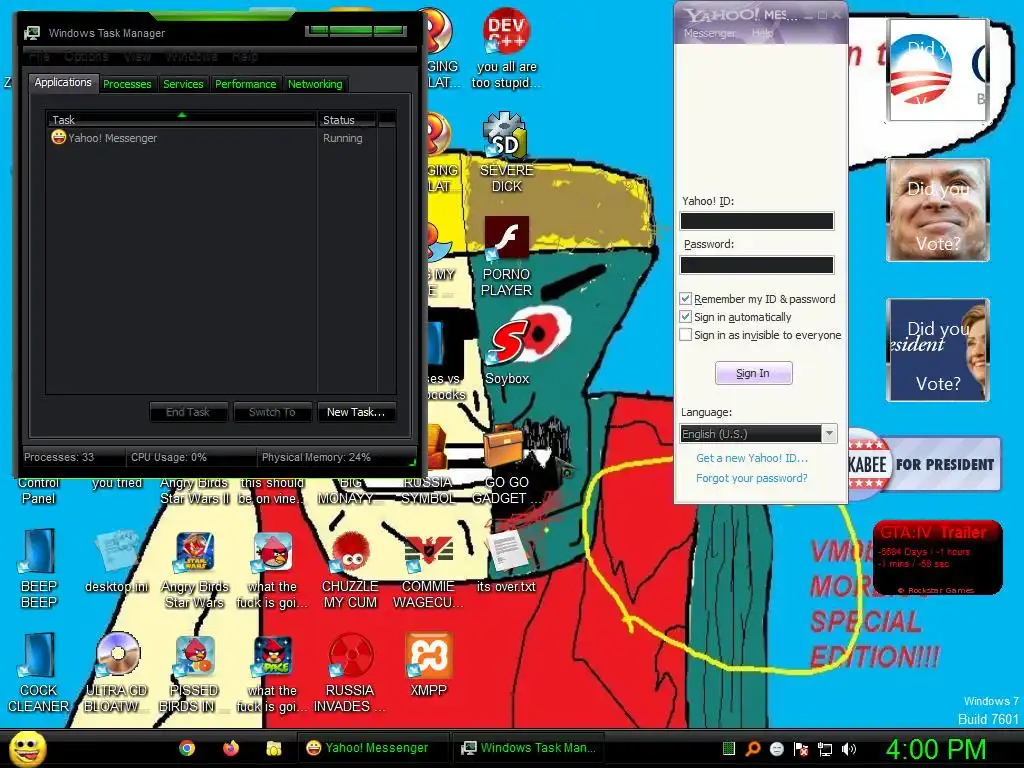This screenshot has width=1024, height=768.
Task: Click the green Task Manager tray icon
Action: click(x=729, y=749)
